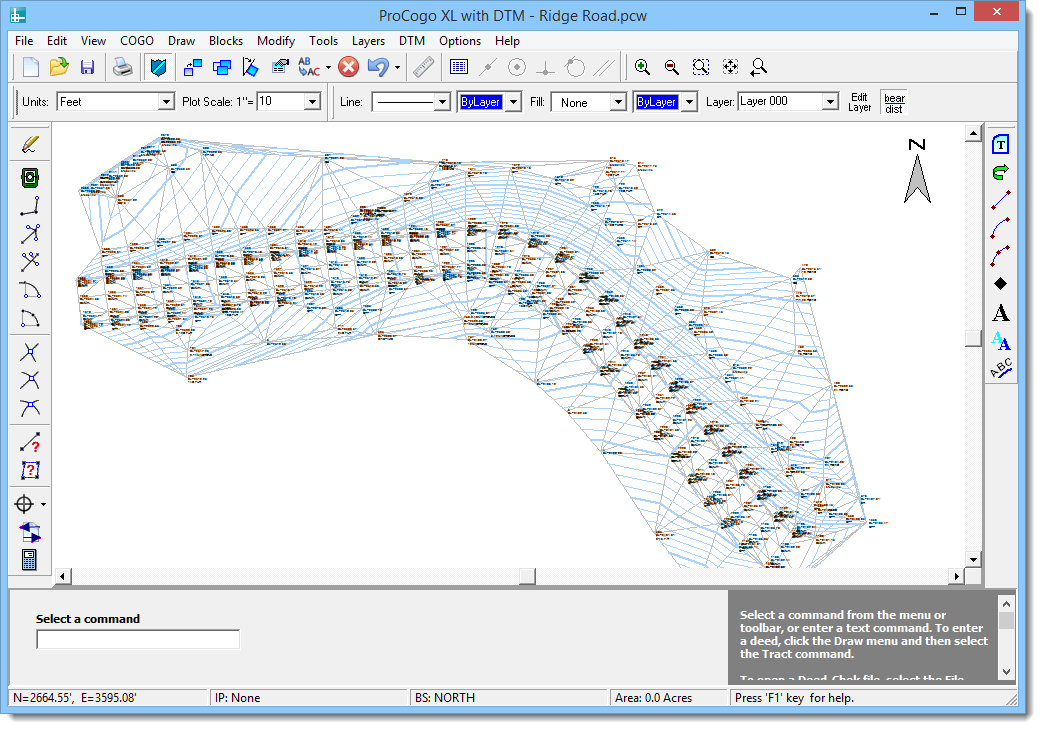The image size is (1041, 729).
Task: Select the ruler measure tool
Action: (x=424, y=67)
